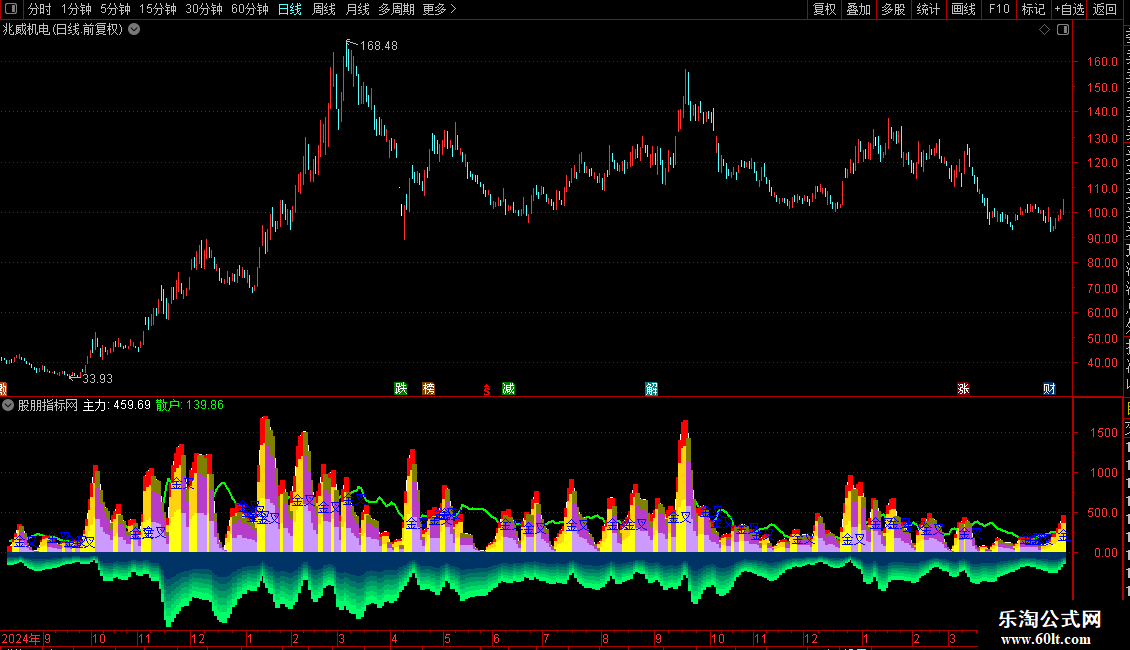Add stock with +自选 button

point(1069,9)
